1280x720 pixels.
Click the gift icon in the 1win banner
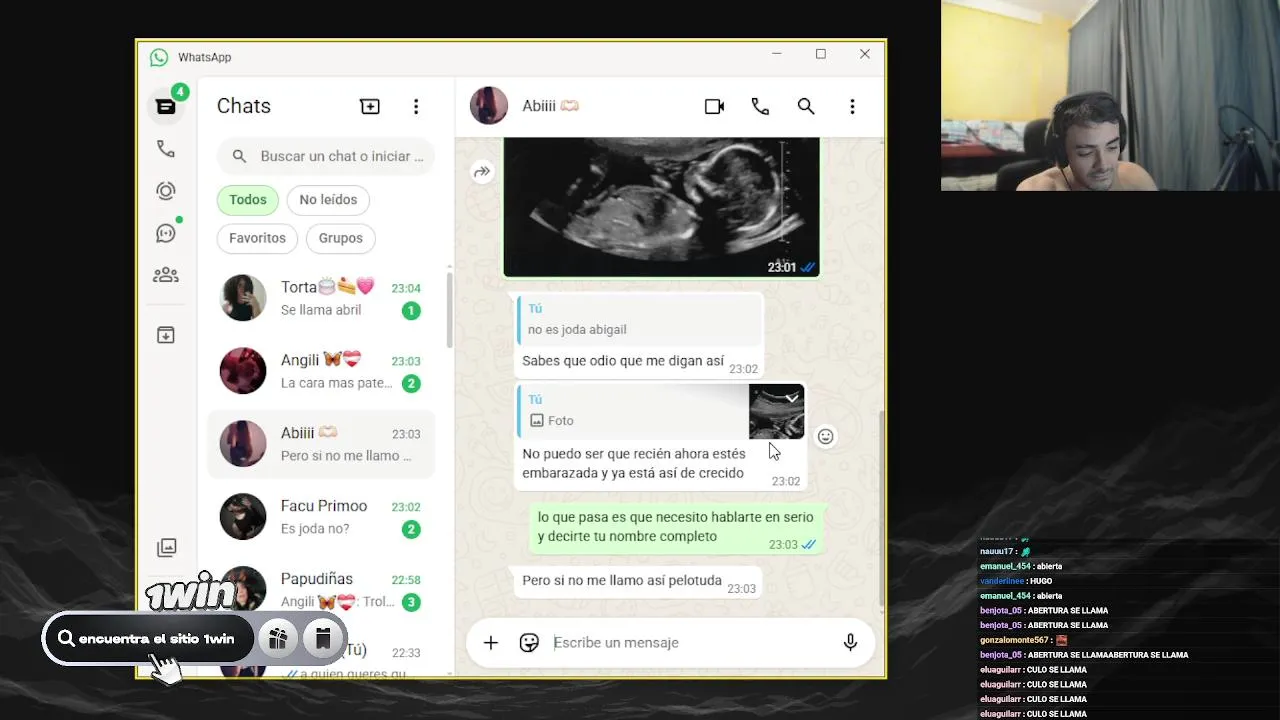[x=278, y=639]
